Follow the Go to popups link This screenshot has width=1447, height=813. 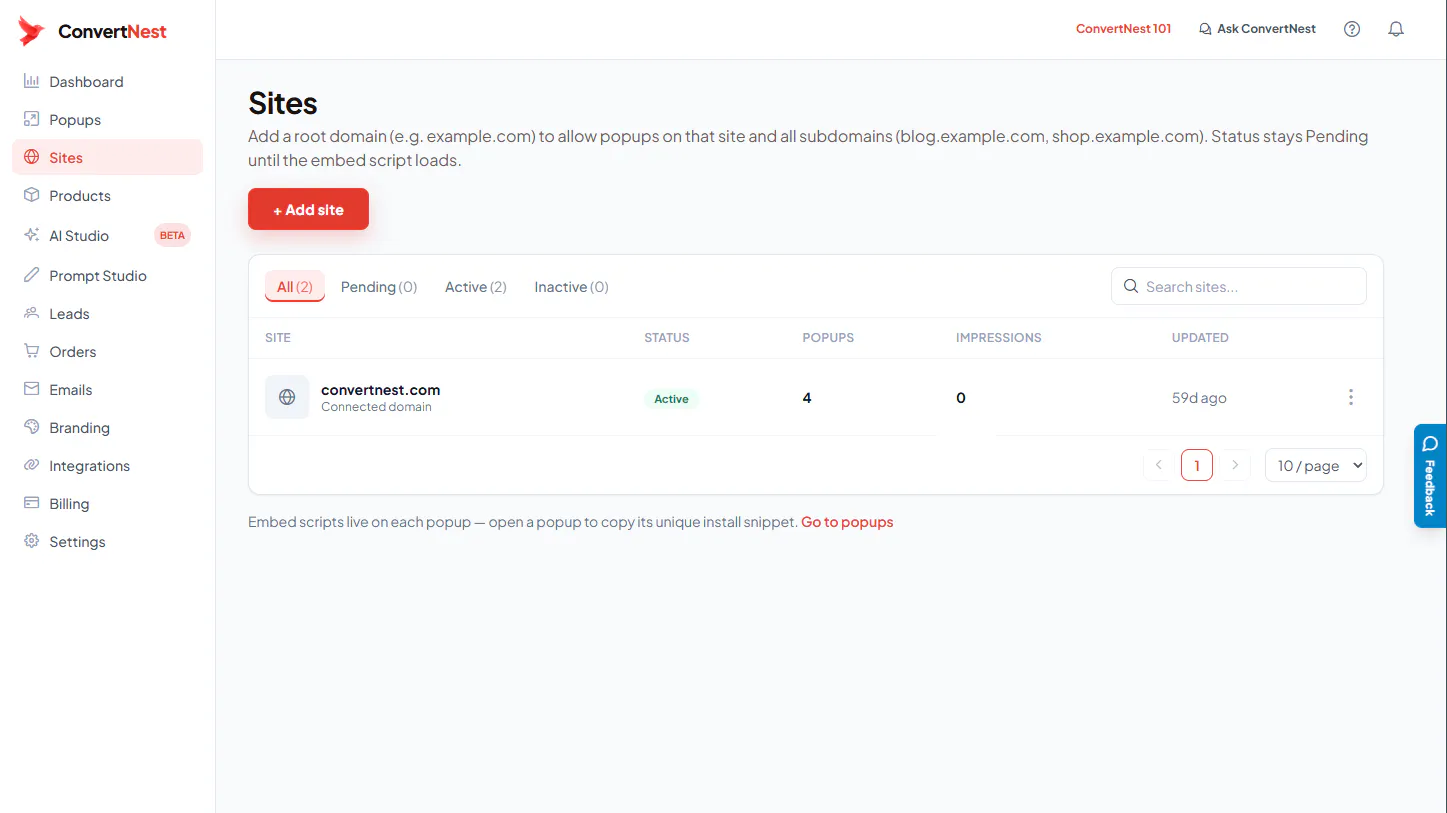click(847, 522)
